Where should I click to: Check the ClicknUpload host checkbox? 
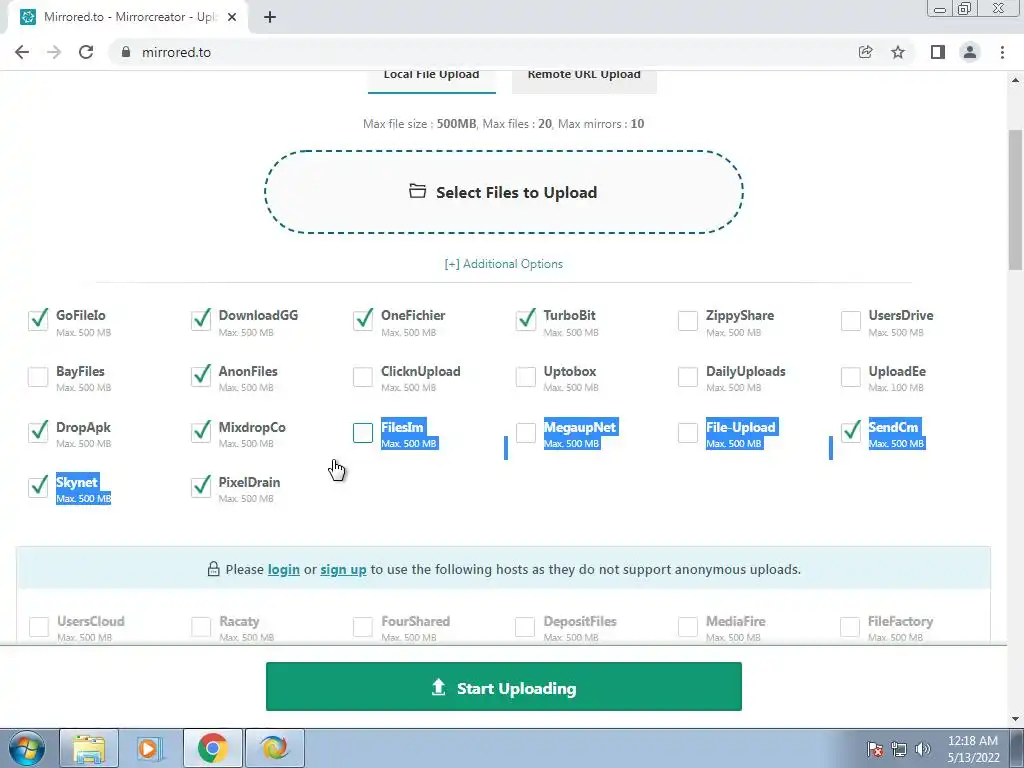click(x=362, y=377)
